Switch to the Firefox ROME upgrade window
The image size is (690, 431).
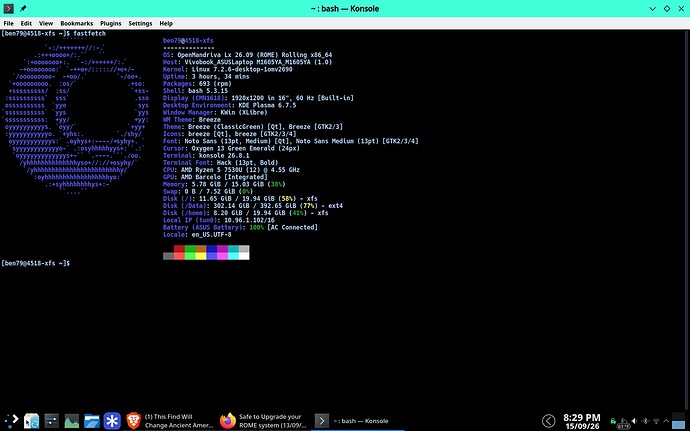tap(262, 421)
